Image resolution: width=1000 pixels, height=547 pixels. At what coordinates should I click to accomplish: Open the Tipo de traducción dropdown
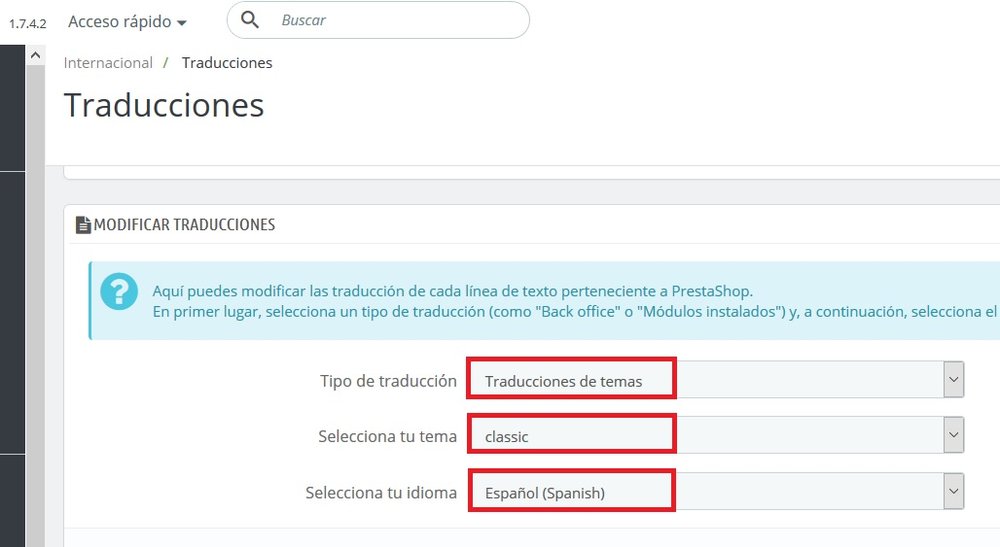[715, 380]
